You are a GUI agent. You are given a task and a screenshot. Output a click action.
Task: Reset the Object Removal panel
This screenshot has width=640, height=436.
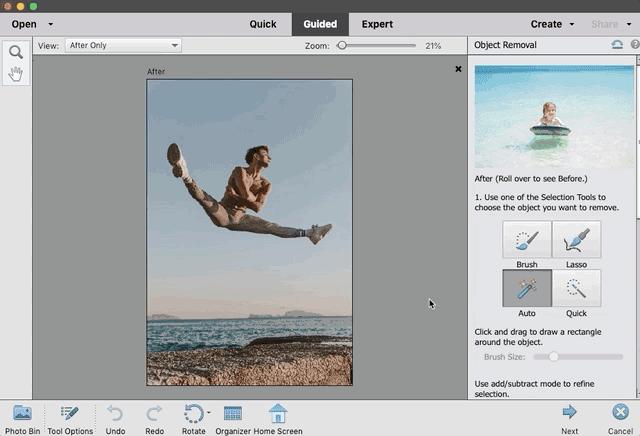(617, 44)
